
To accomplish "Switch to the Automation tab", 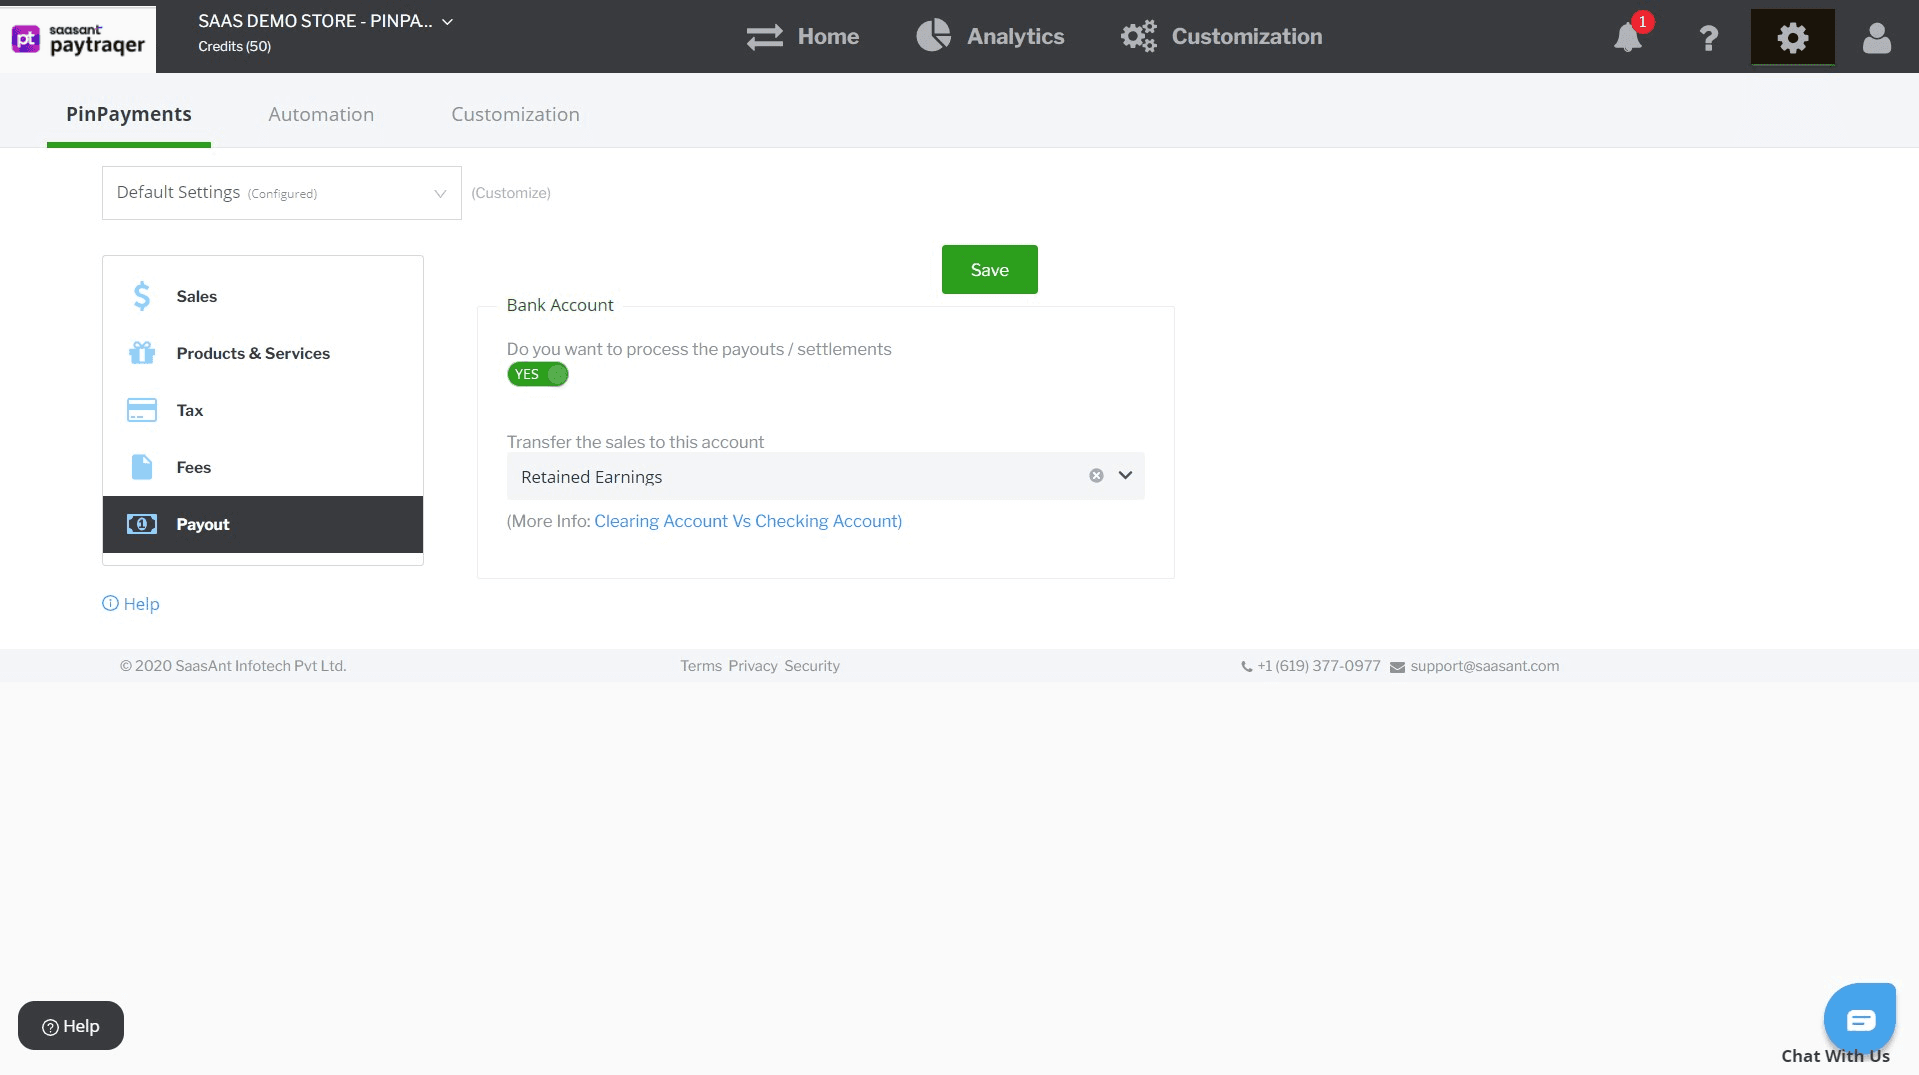I will [321, 114].
